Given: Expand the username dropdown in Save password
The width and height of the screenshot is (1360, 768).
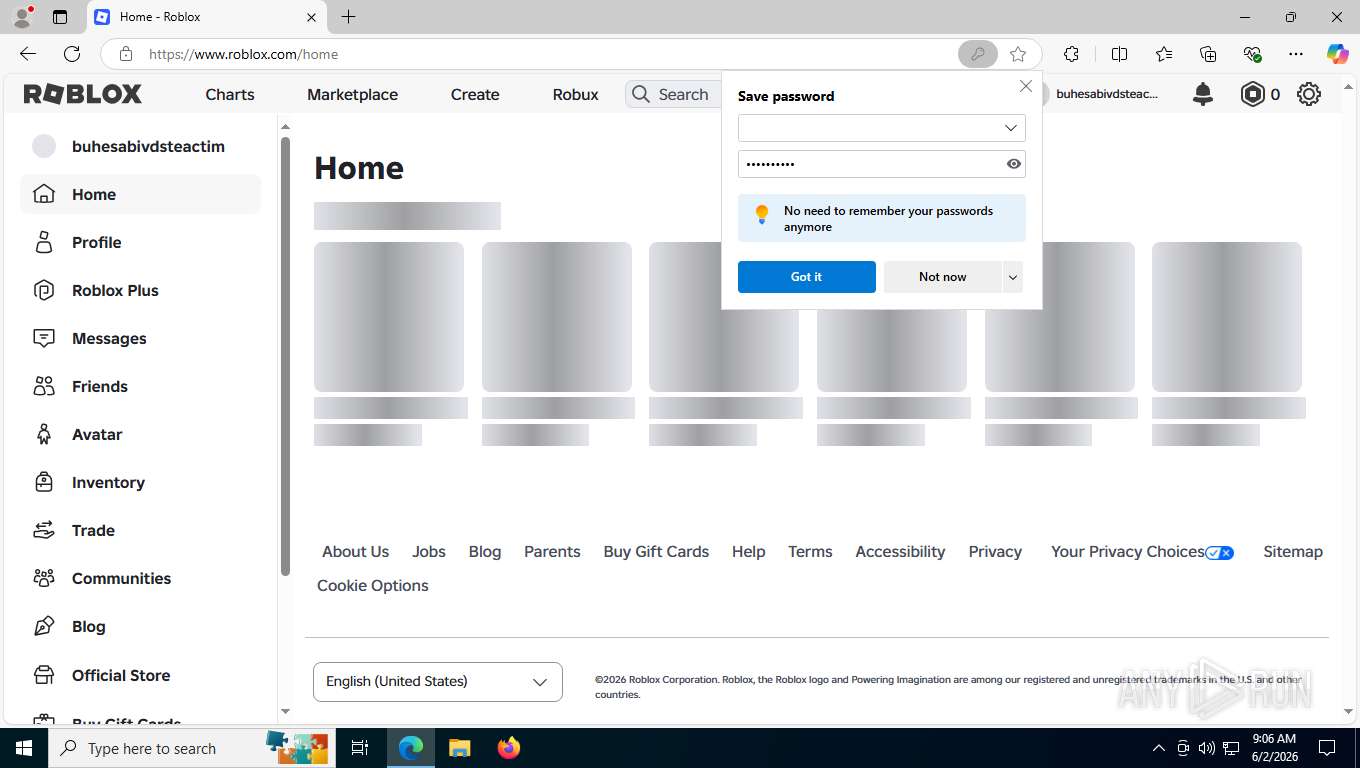Looking at the screenshot, I should (x=1010, y=128).
